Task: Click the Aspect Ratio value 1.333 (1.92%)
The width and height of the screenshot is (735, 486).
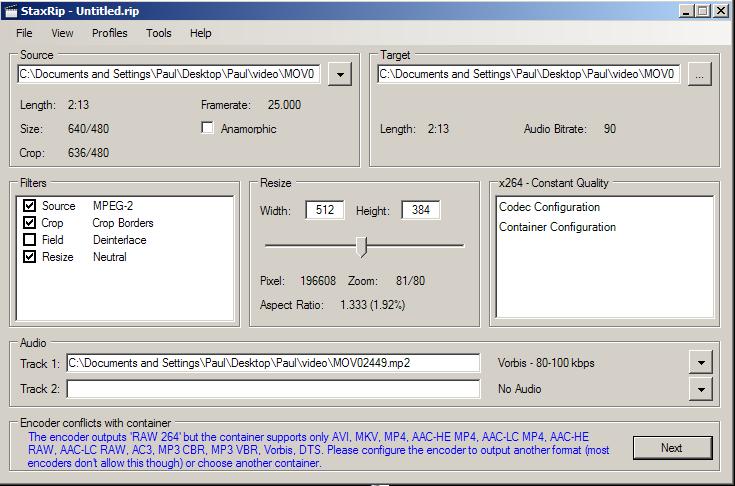Action: click(x=373, y=305)
